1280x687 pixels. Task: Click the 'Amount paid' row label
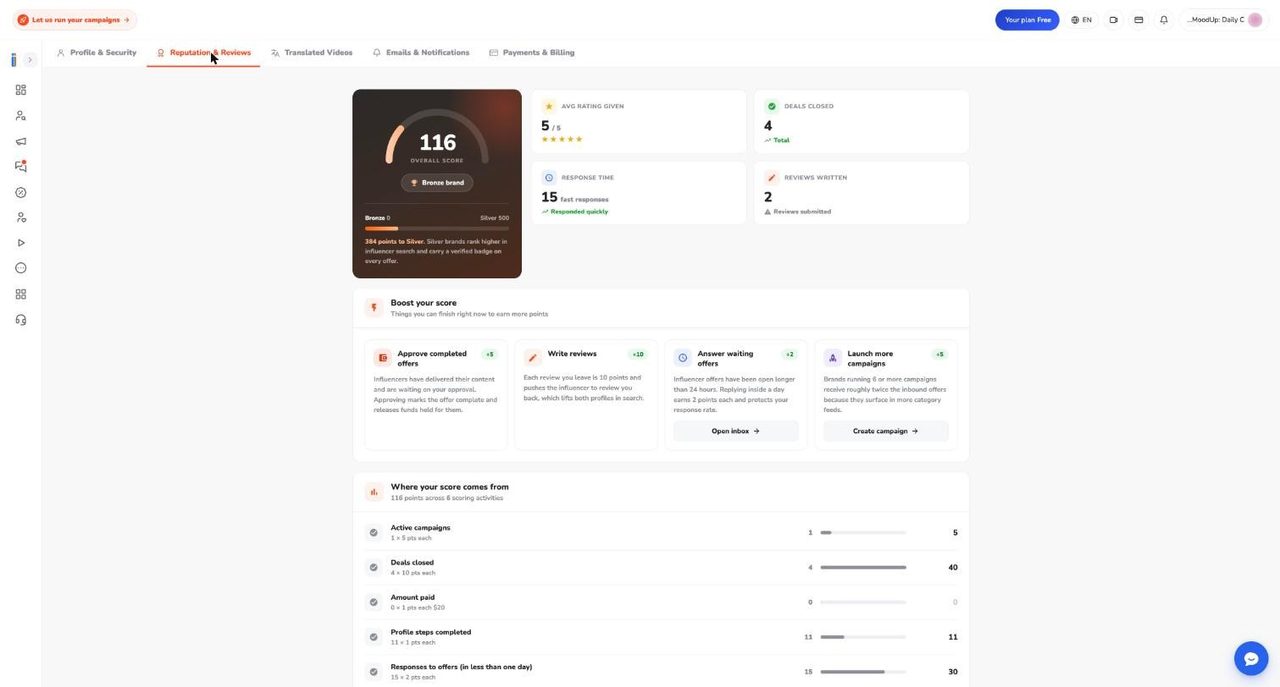[413, 598]
